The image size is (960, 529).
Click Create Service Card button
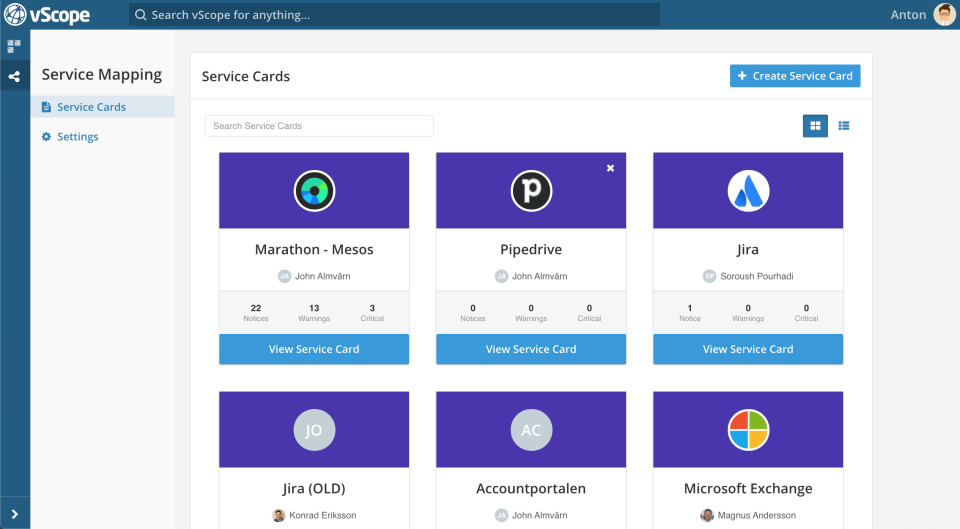[x=795, y=76]
